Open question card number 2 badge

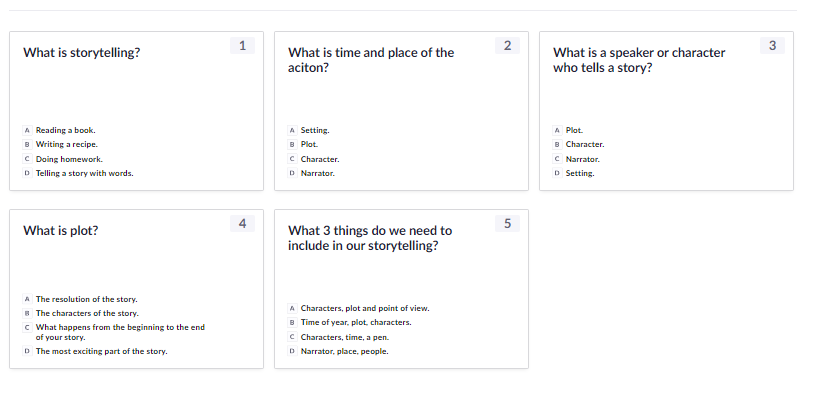508,46
